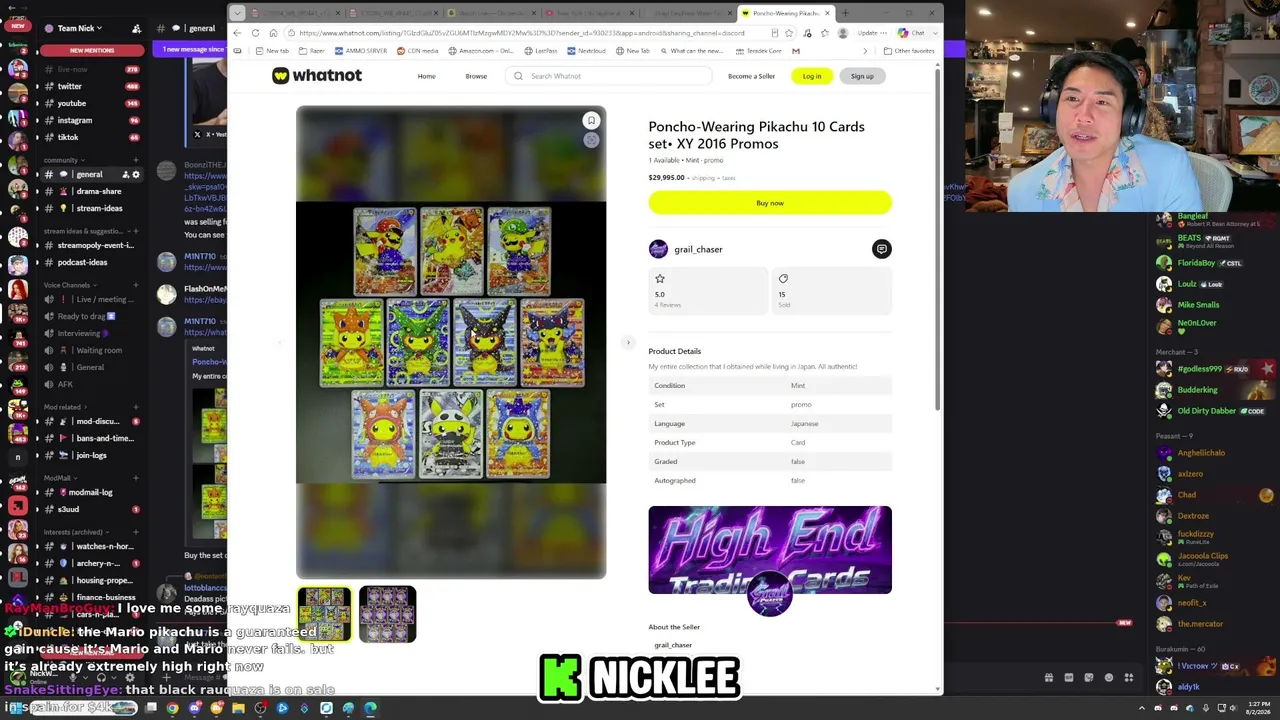This screenshot has width=1280, height=720.
Task: Message the seller with the chat icon
Action: tap(881, 249)
